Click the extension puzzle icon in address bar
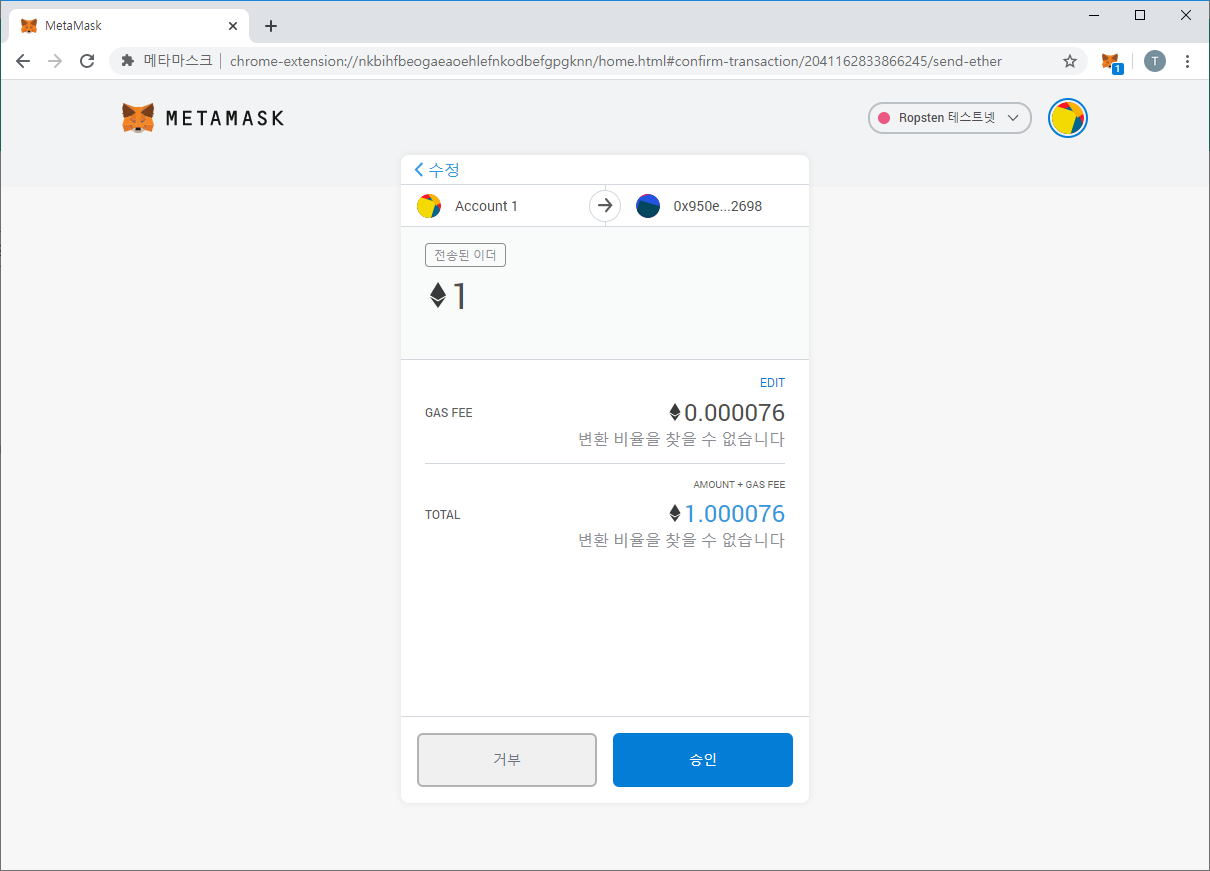This screenshot has height=871, width=1210. [x=128, y=61]
